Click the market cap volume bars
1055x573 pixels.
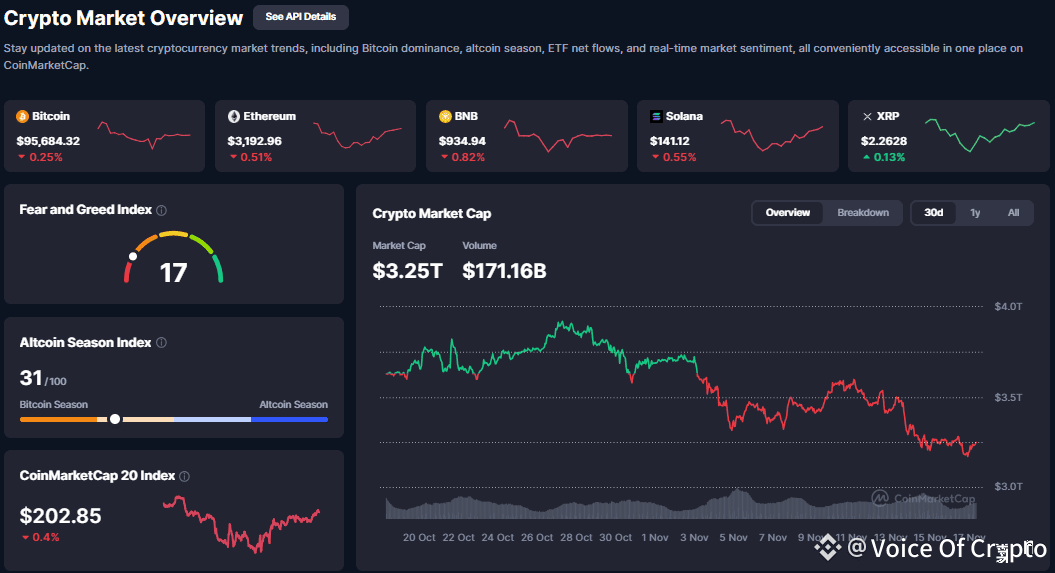click(680, 505)
